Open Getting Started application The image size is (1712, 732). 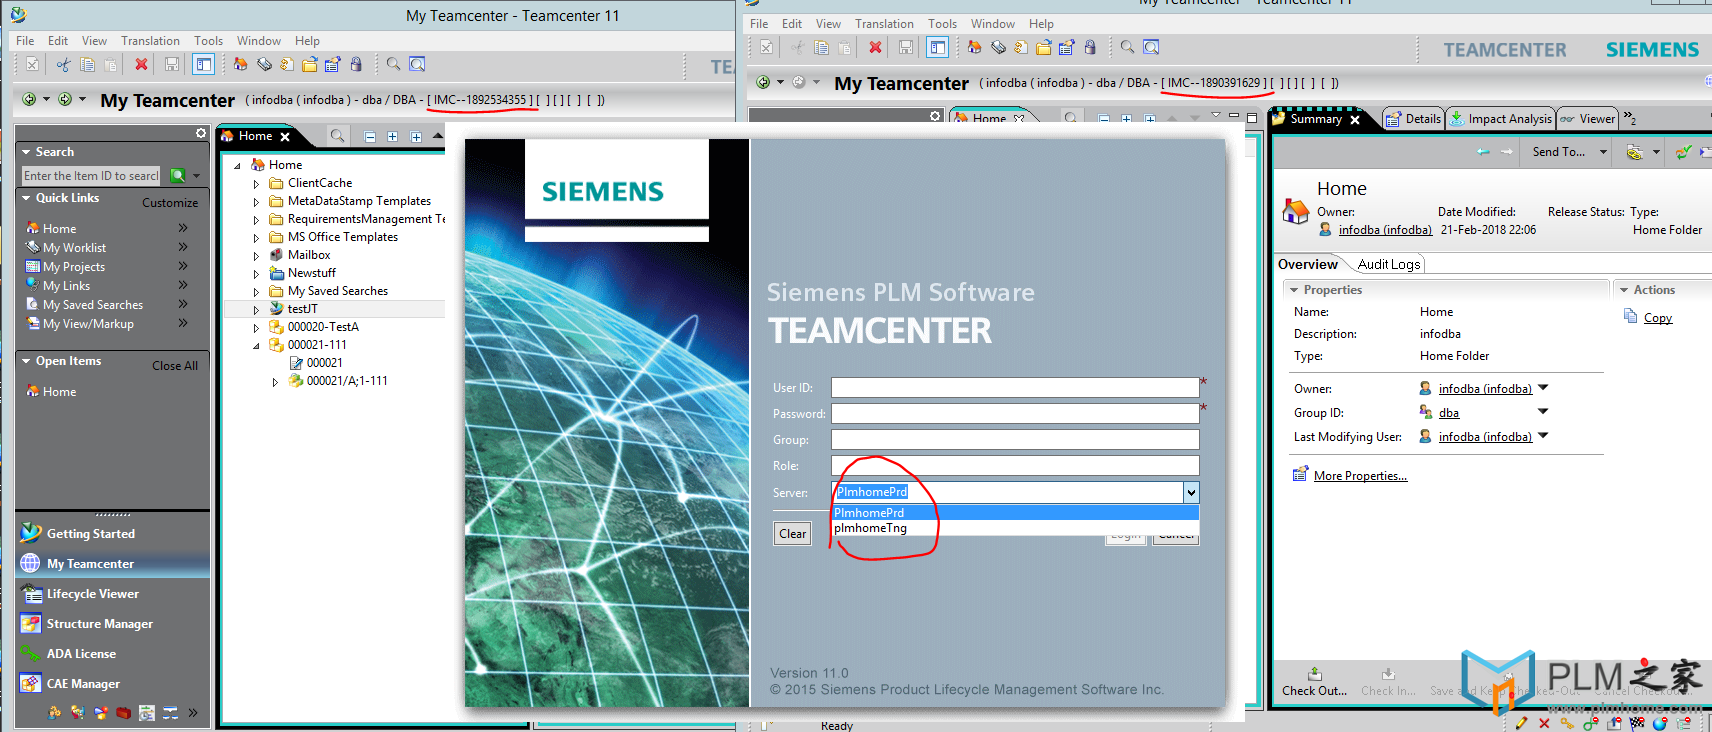(91, 534)
